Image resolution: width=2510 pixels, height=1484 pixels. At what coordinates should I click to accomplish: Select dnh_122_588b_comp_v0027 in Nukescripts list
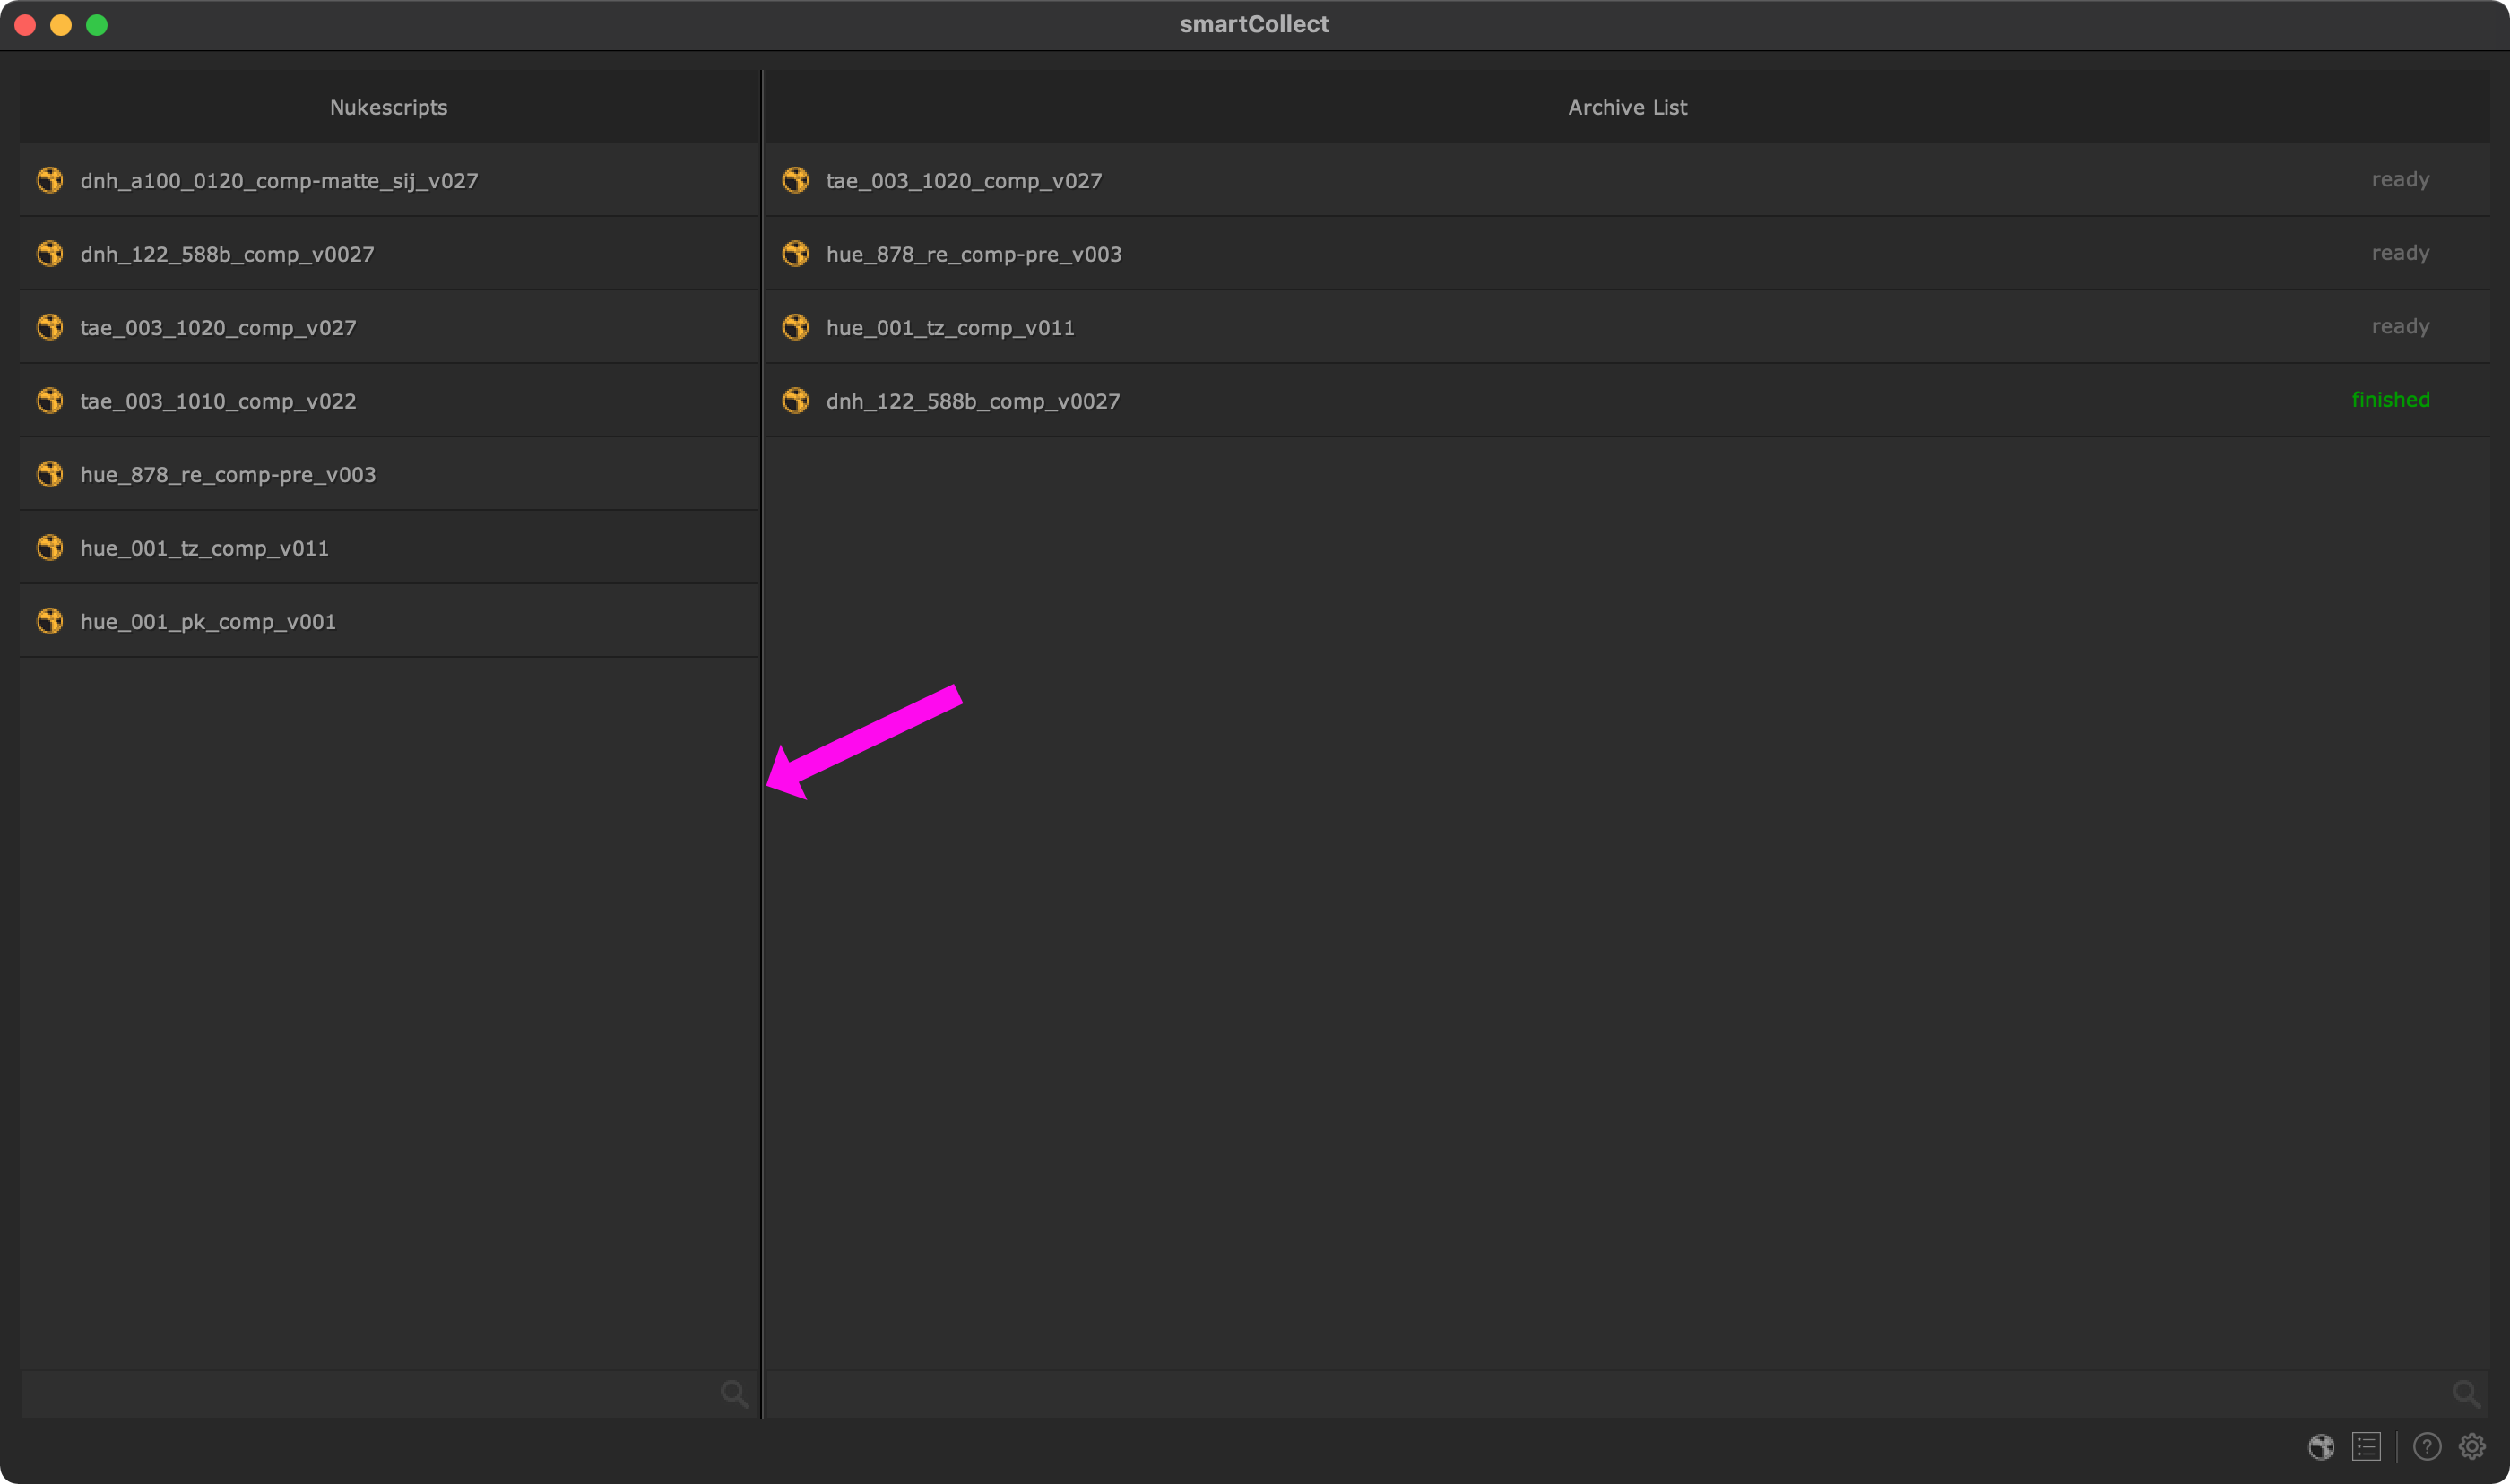point(227,254)
